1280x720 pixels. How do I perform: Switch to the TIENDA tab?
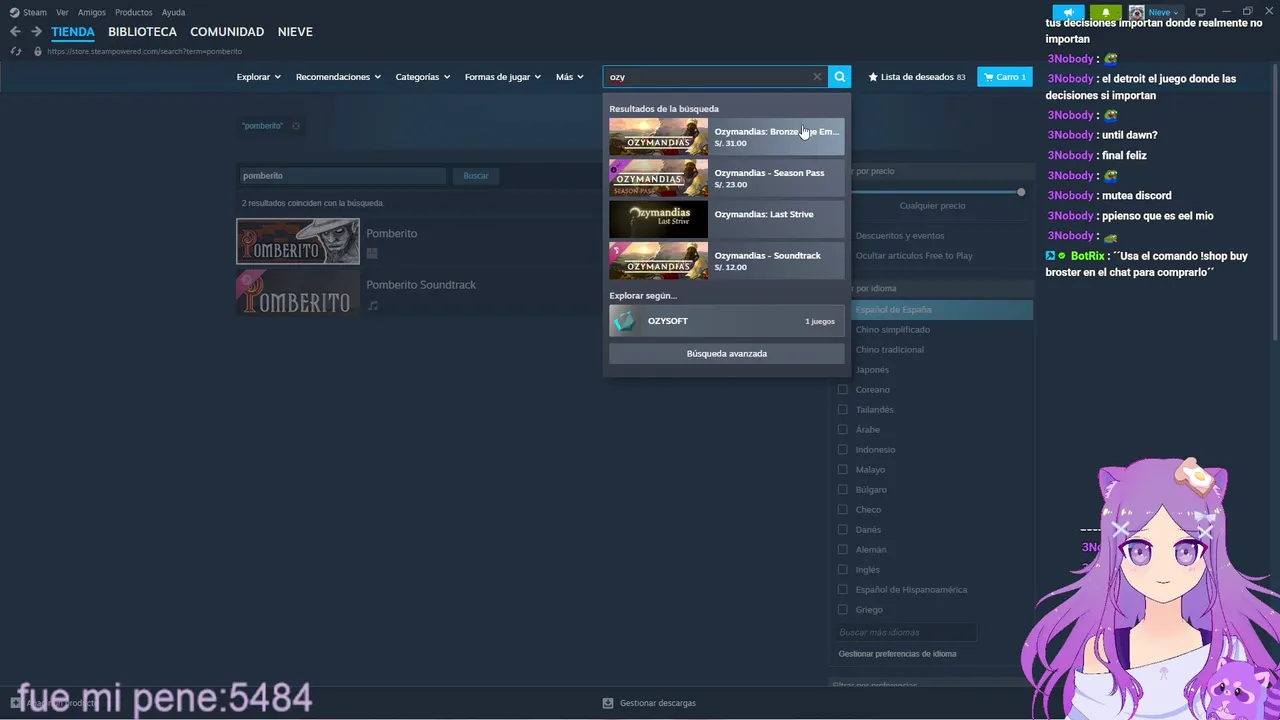pos(73,32)
